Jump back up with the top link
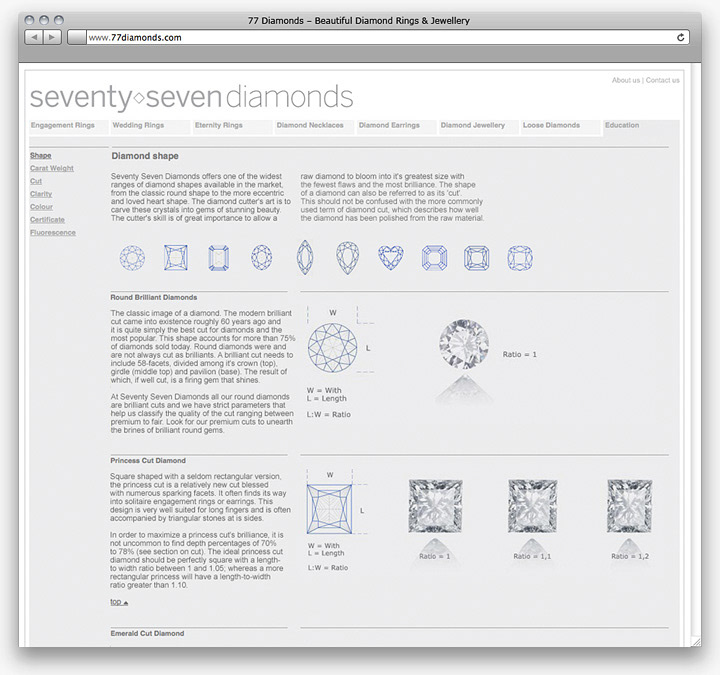720x675 pixels. 119,602
